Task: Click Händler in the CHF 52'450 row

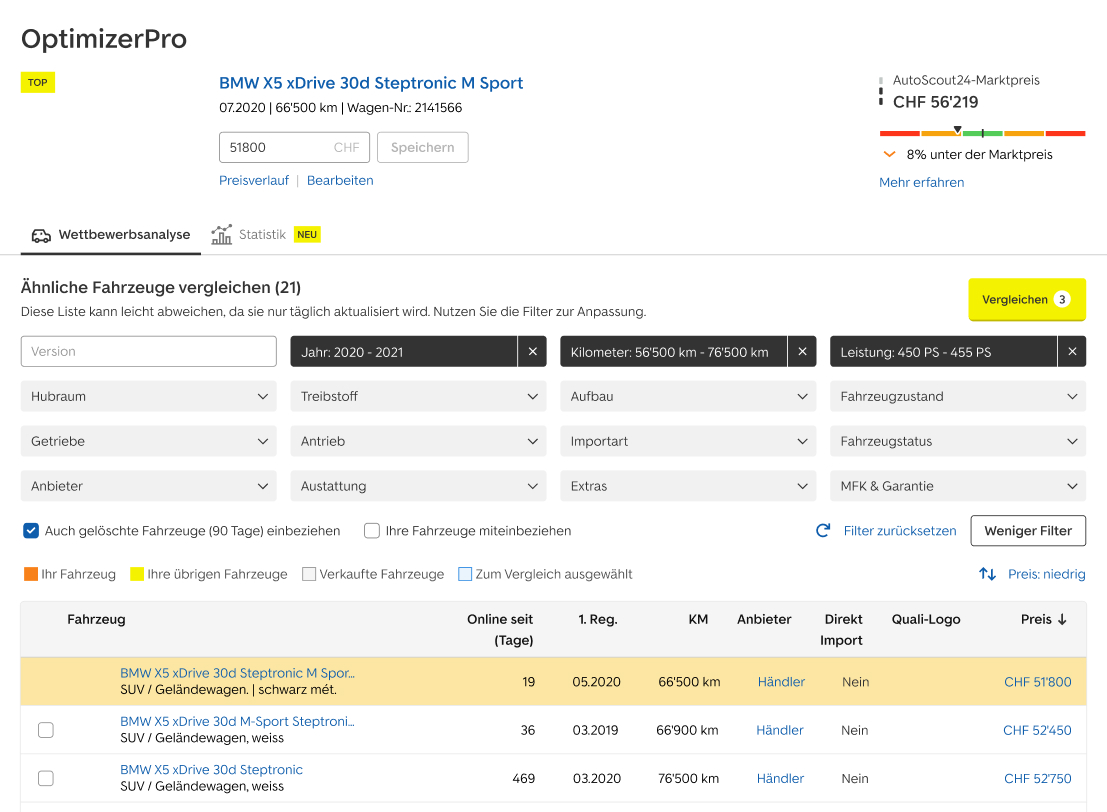Action: [779, 730]
